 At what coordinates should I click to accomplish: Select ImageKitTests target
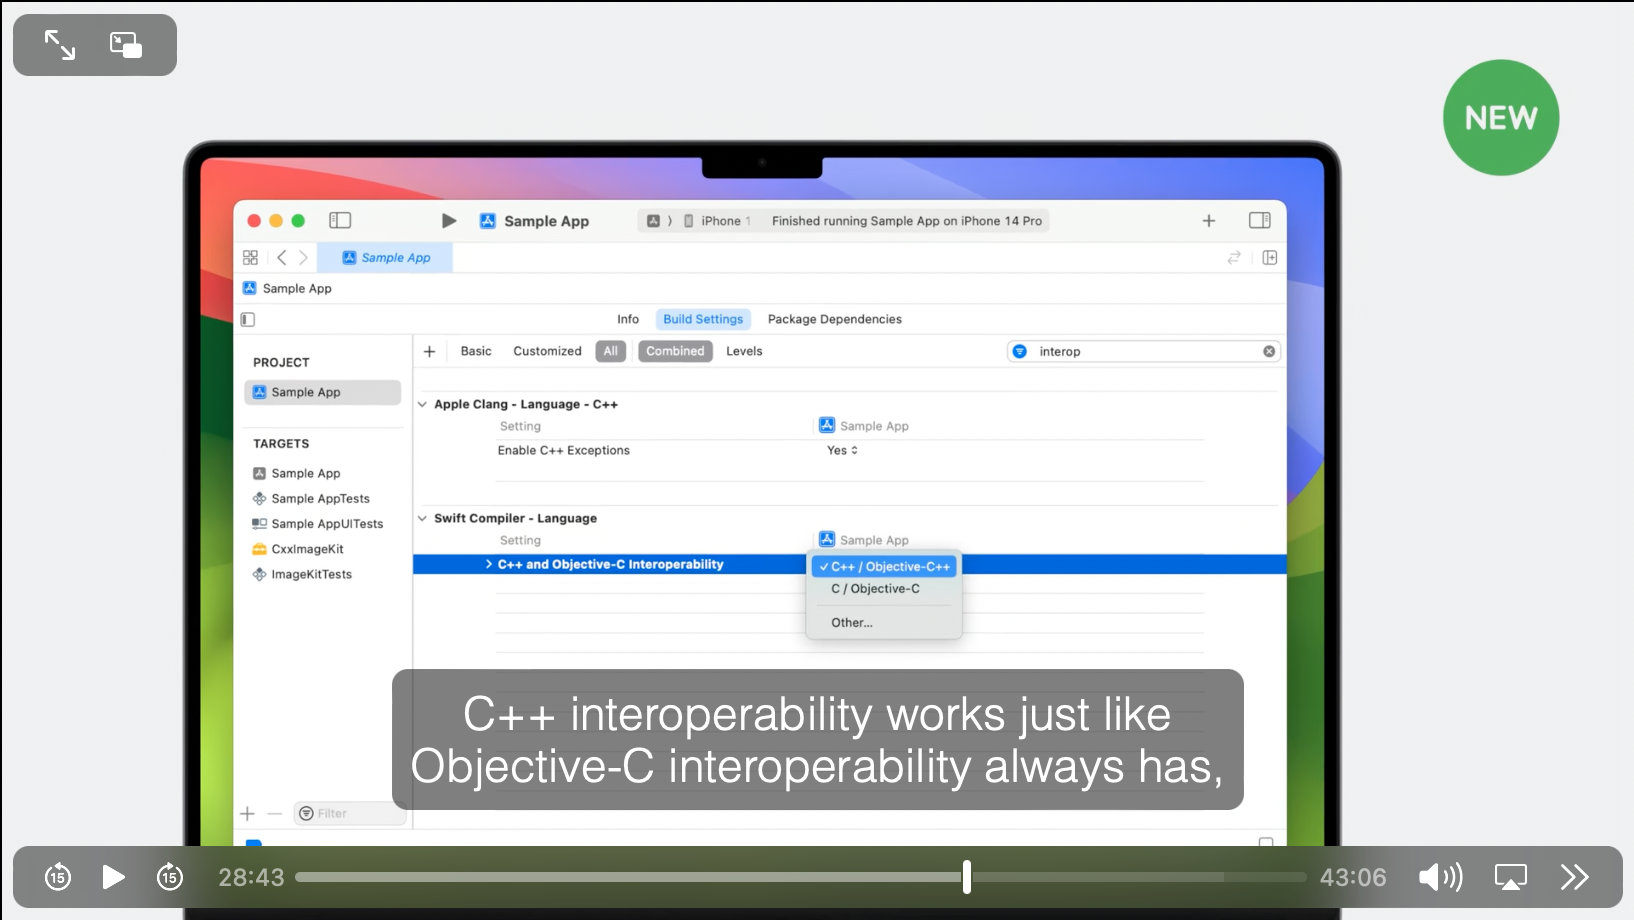click(x=302, y=574)
